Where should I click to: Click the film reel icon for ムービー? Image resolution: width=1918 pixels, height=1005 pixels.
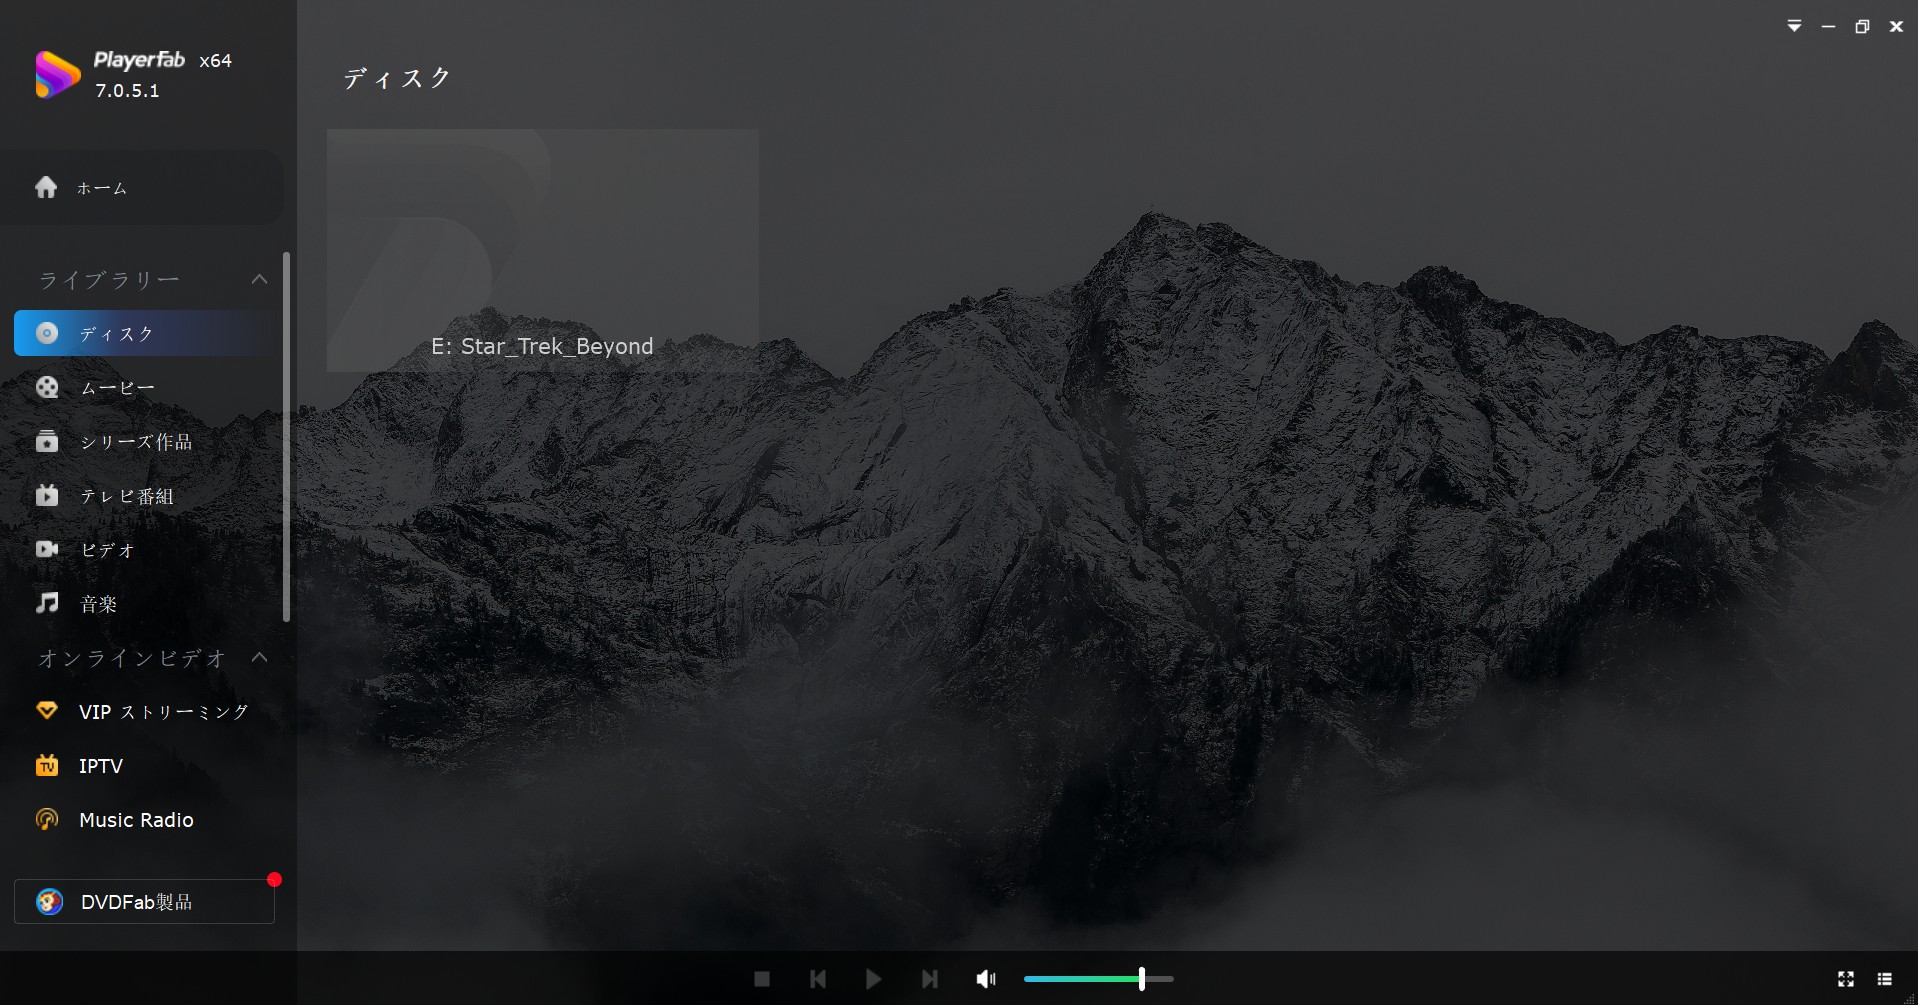coord(47,387)
